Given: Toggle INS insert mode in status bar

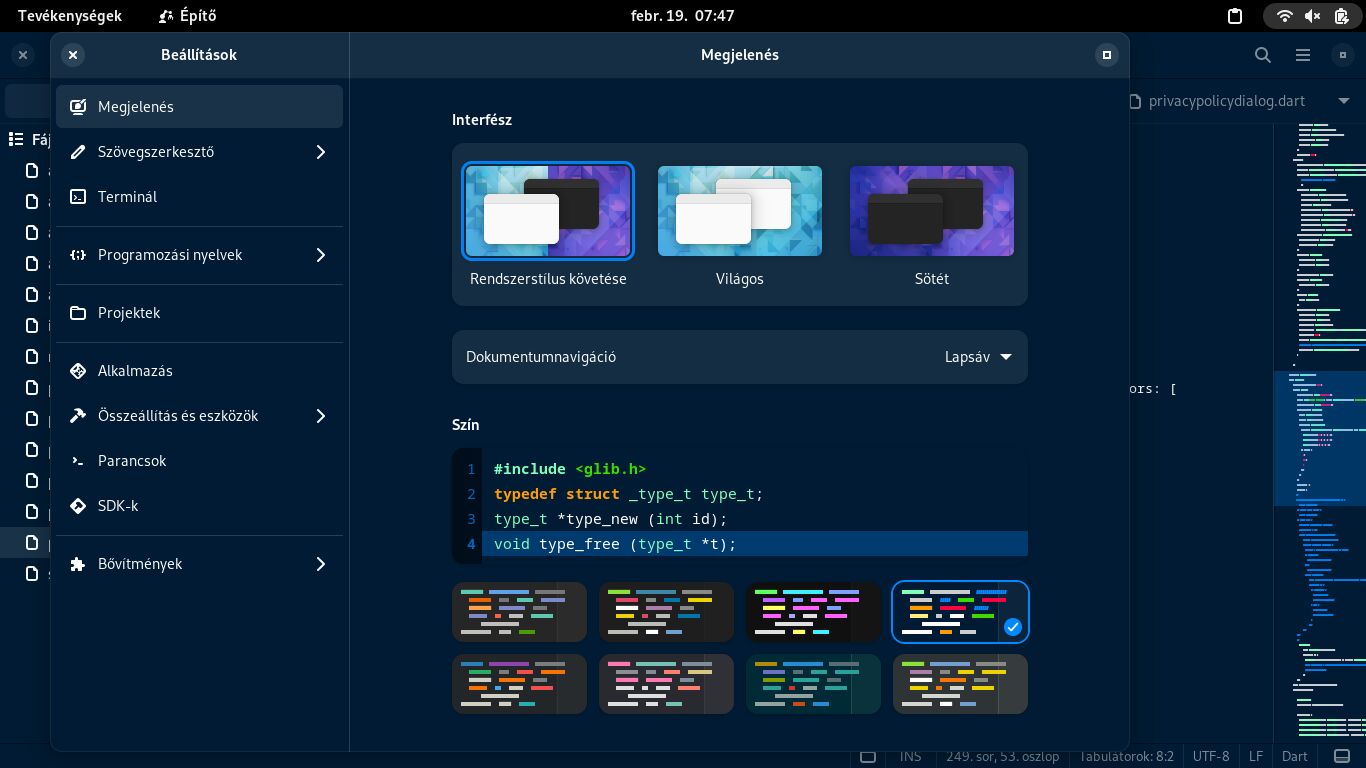Looking at the screenshot, I should (x=911, y=756).
